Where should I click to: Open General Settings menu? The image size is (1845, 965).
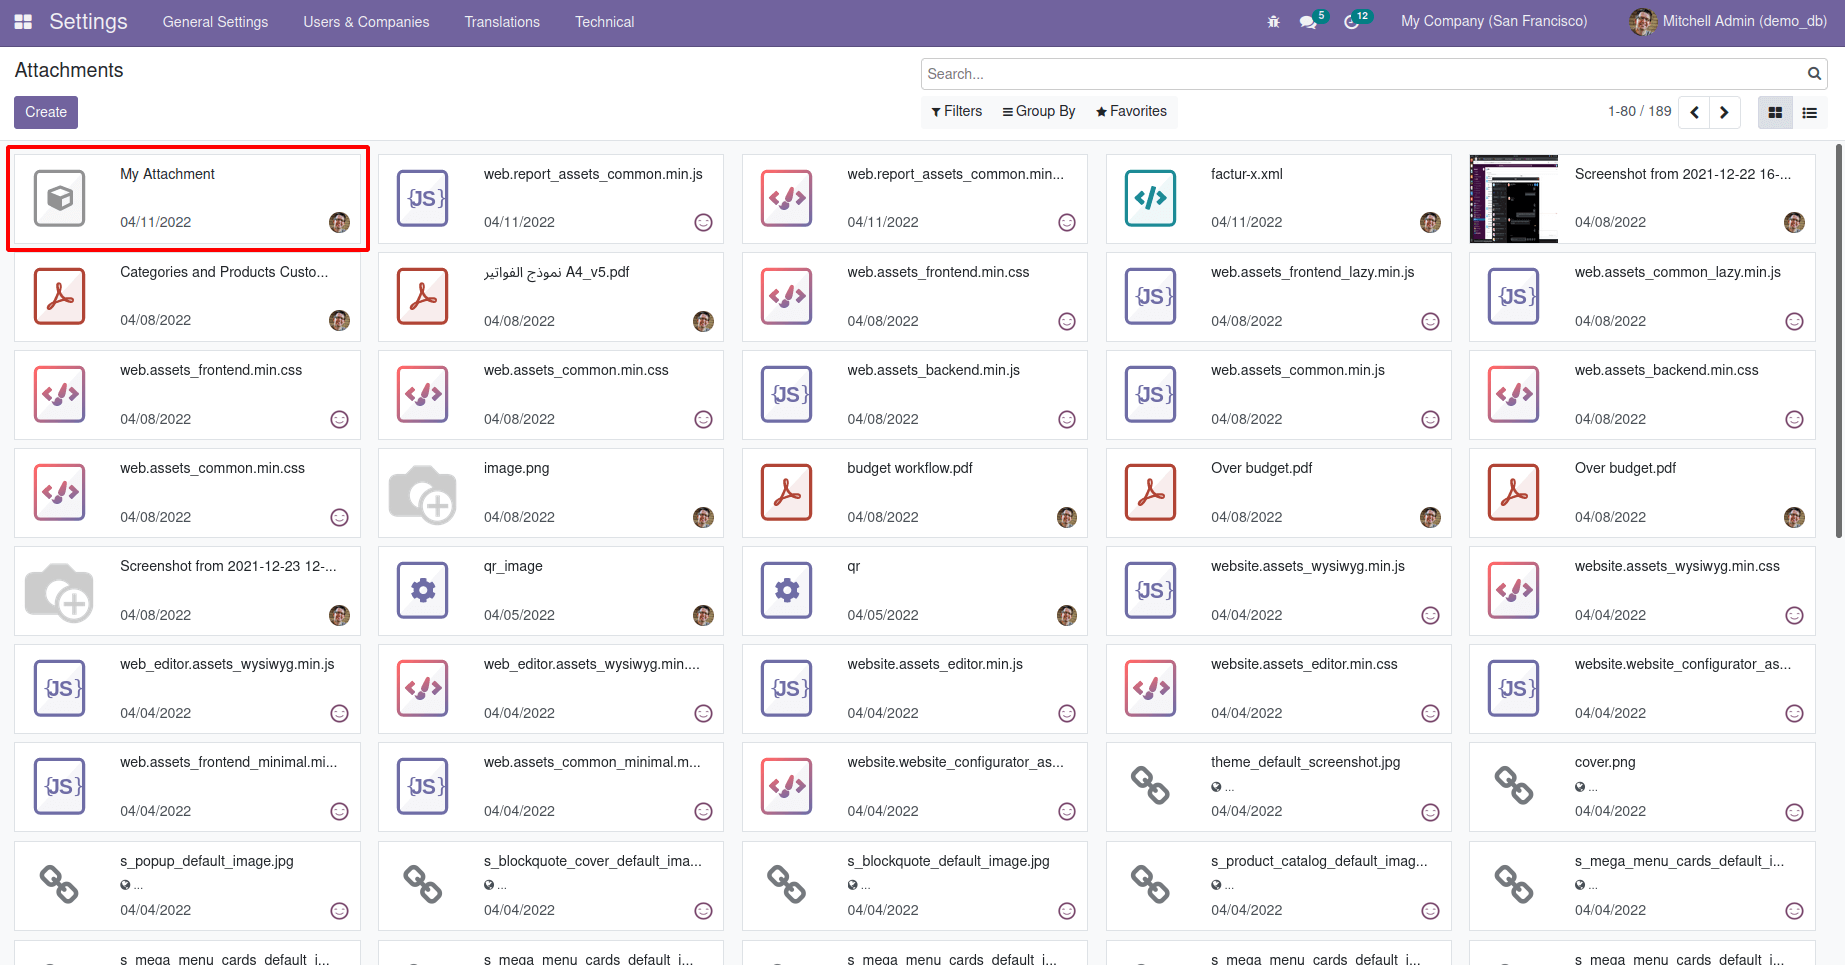(x=215, y=22)
